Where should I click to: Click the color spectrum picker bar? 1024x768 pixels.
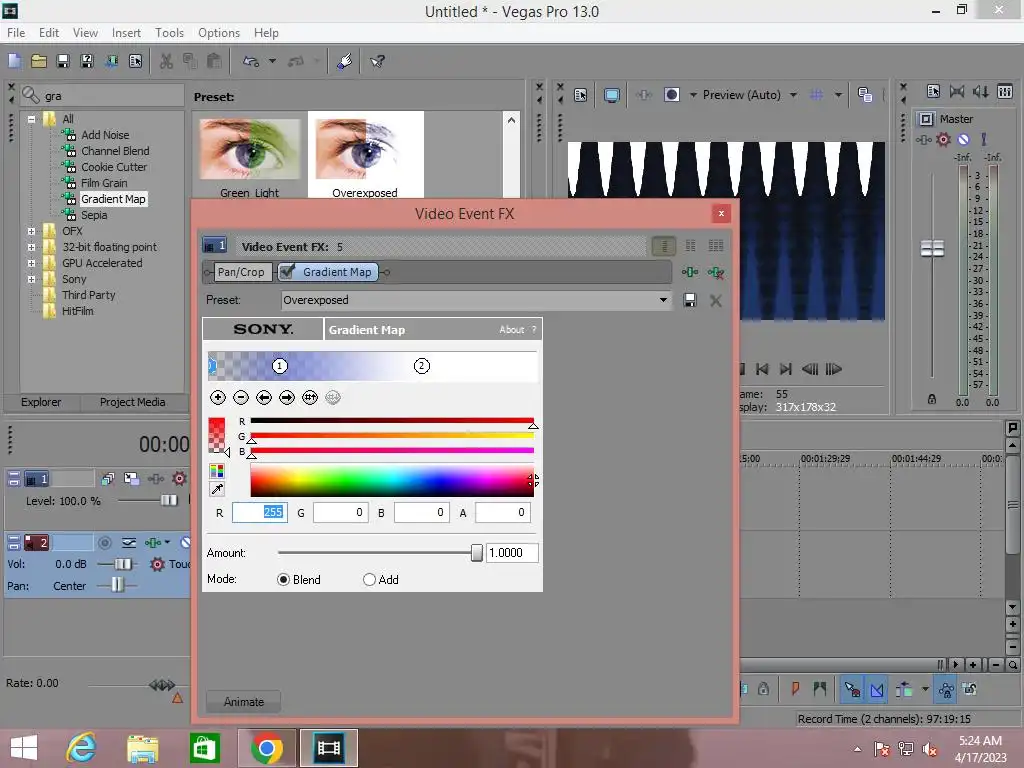pyautogui.click(x=392, y=481)
